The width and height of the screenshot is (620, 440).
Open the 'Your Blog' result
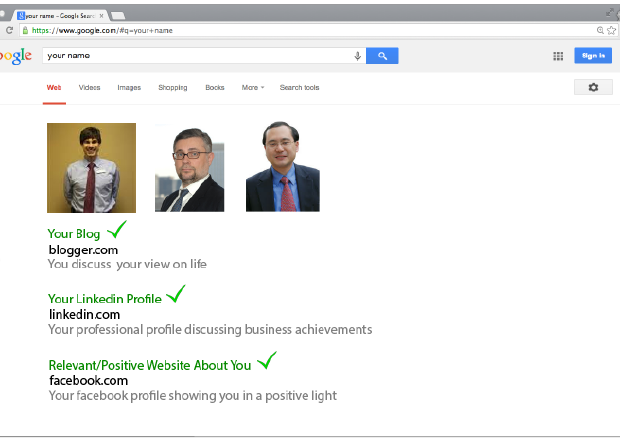click(x=74, y=234)
